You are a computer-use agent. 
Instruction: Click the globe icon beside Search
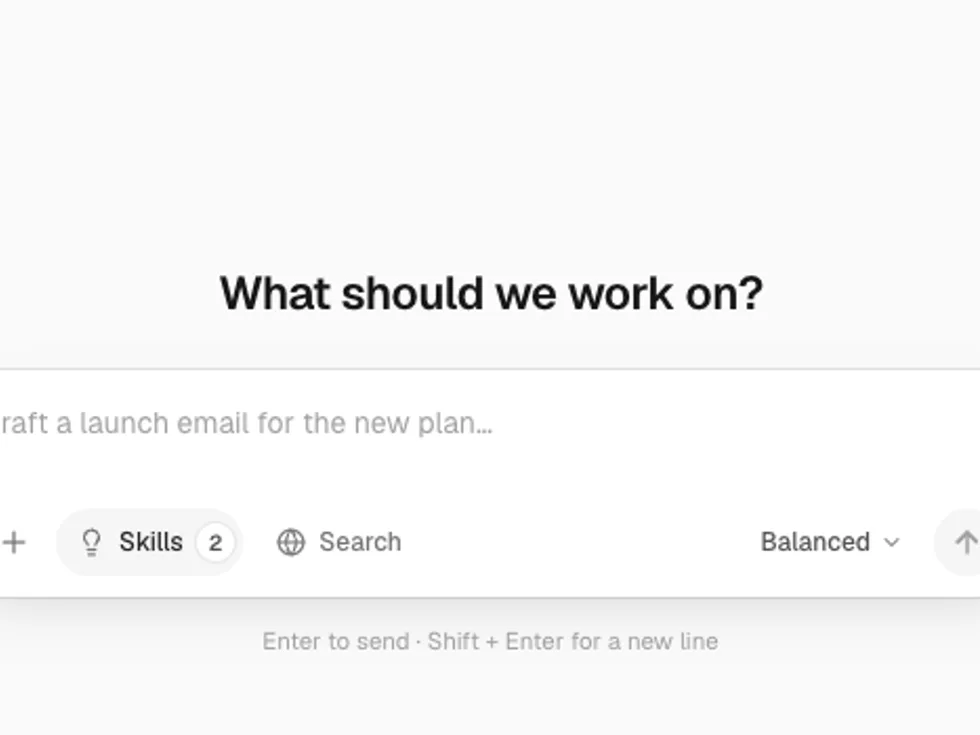[x=291, y=542]
